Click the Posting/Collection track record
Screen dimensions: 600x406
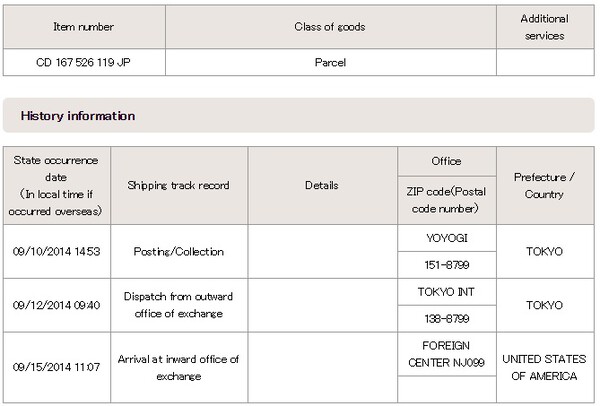[x=179, y=252]
